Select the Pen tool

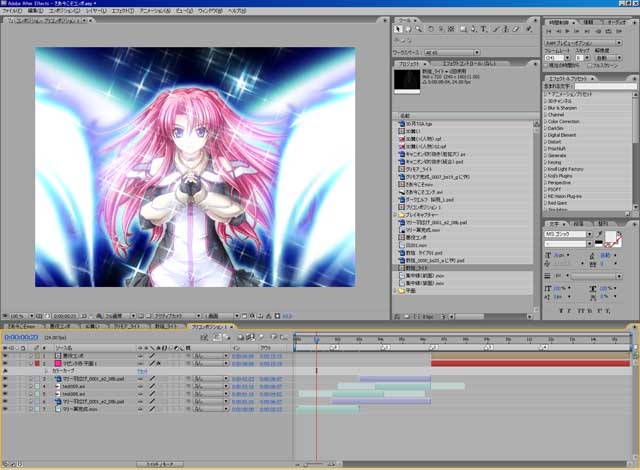[x=473, y=29]
